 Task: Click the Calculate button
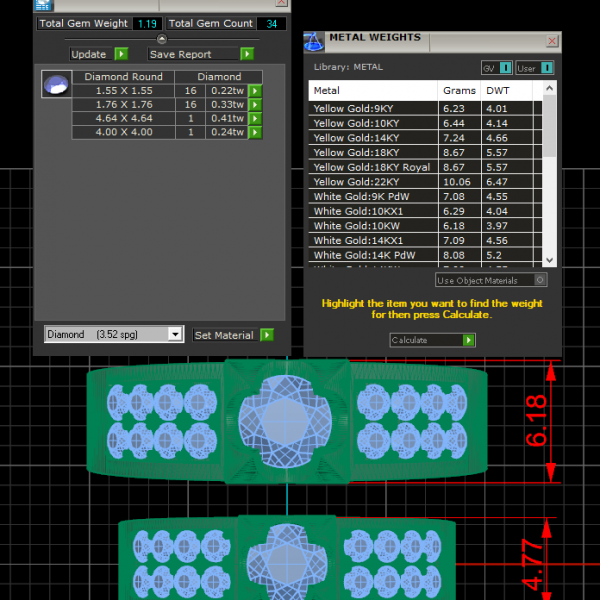[432, 340]
